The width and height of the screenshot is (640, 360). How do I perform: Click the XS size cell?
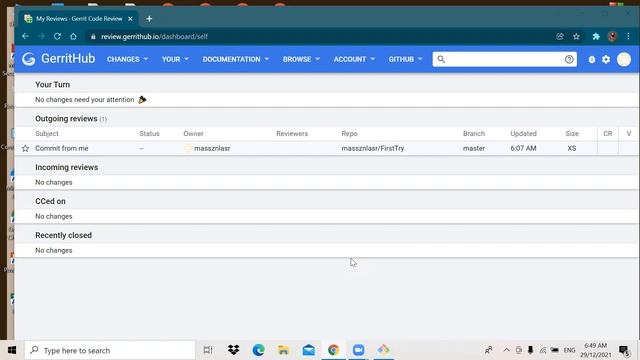tap(571, 149)
